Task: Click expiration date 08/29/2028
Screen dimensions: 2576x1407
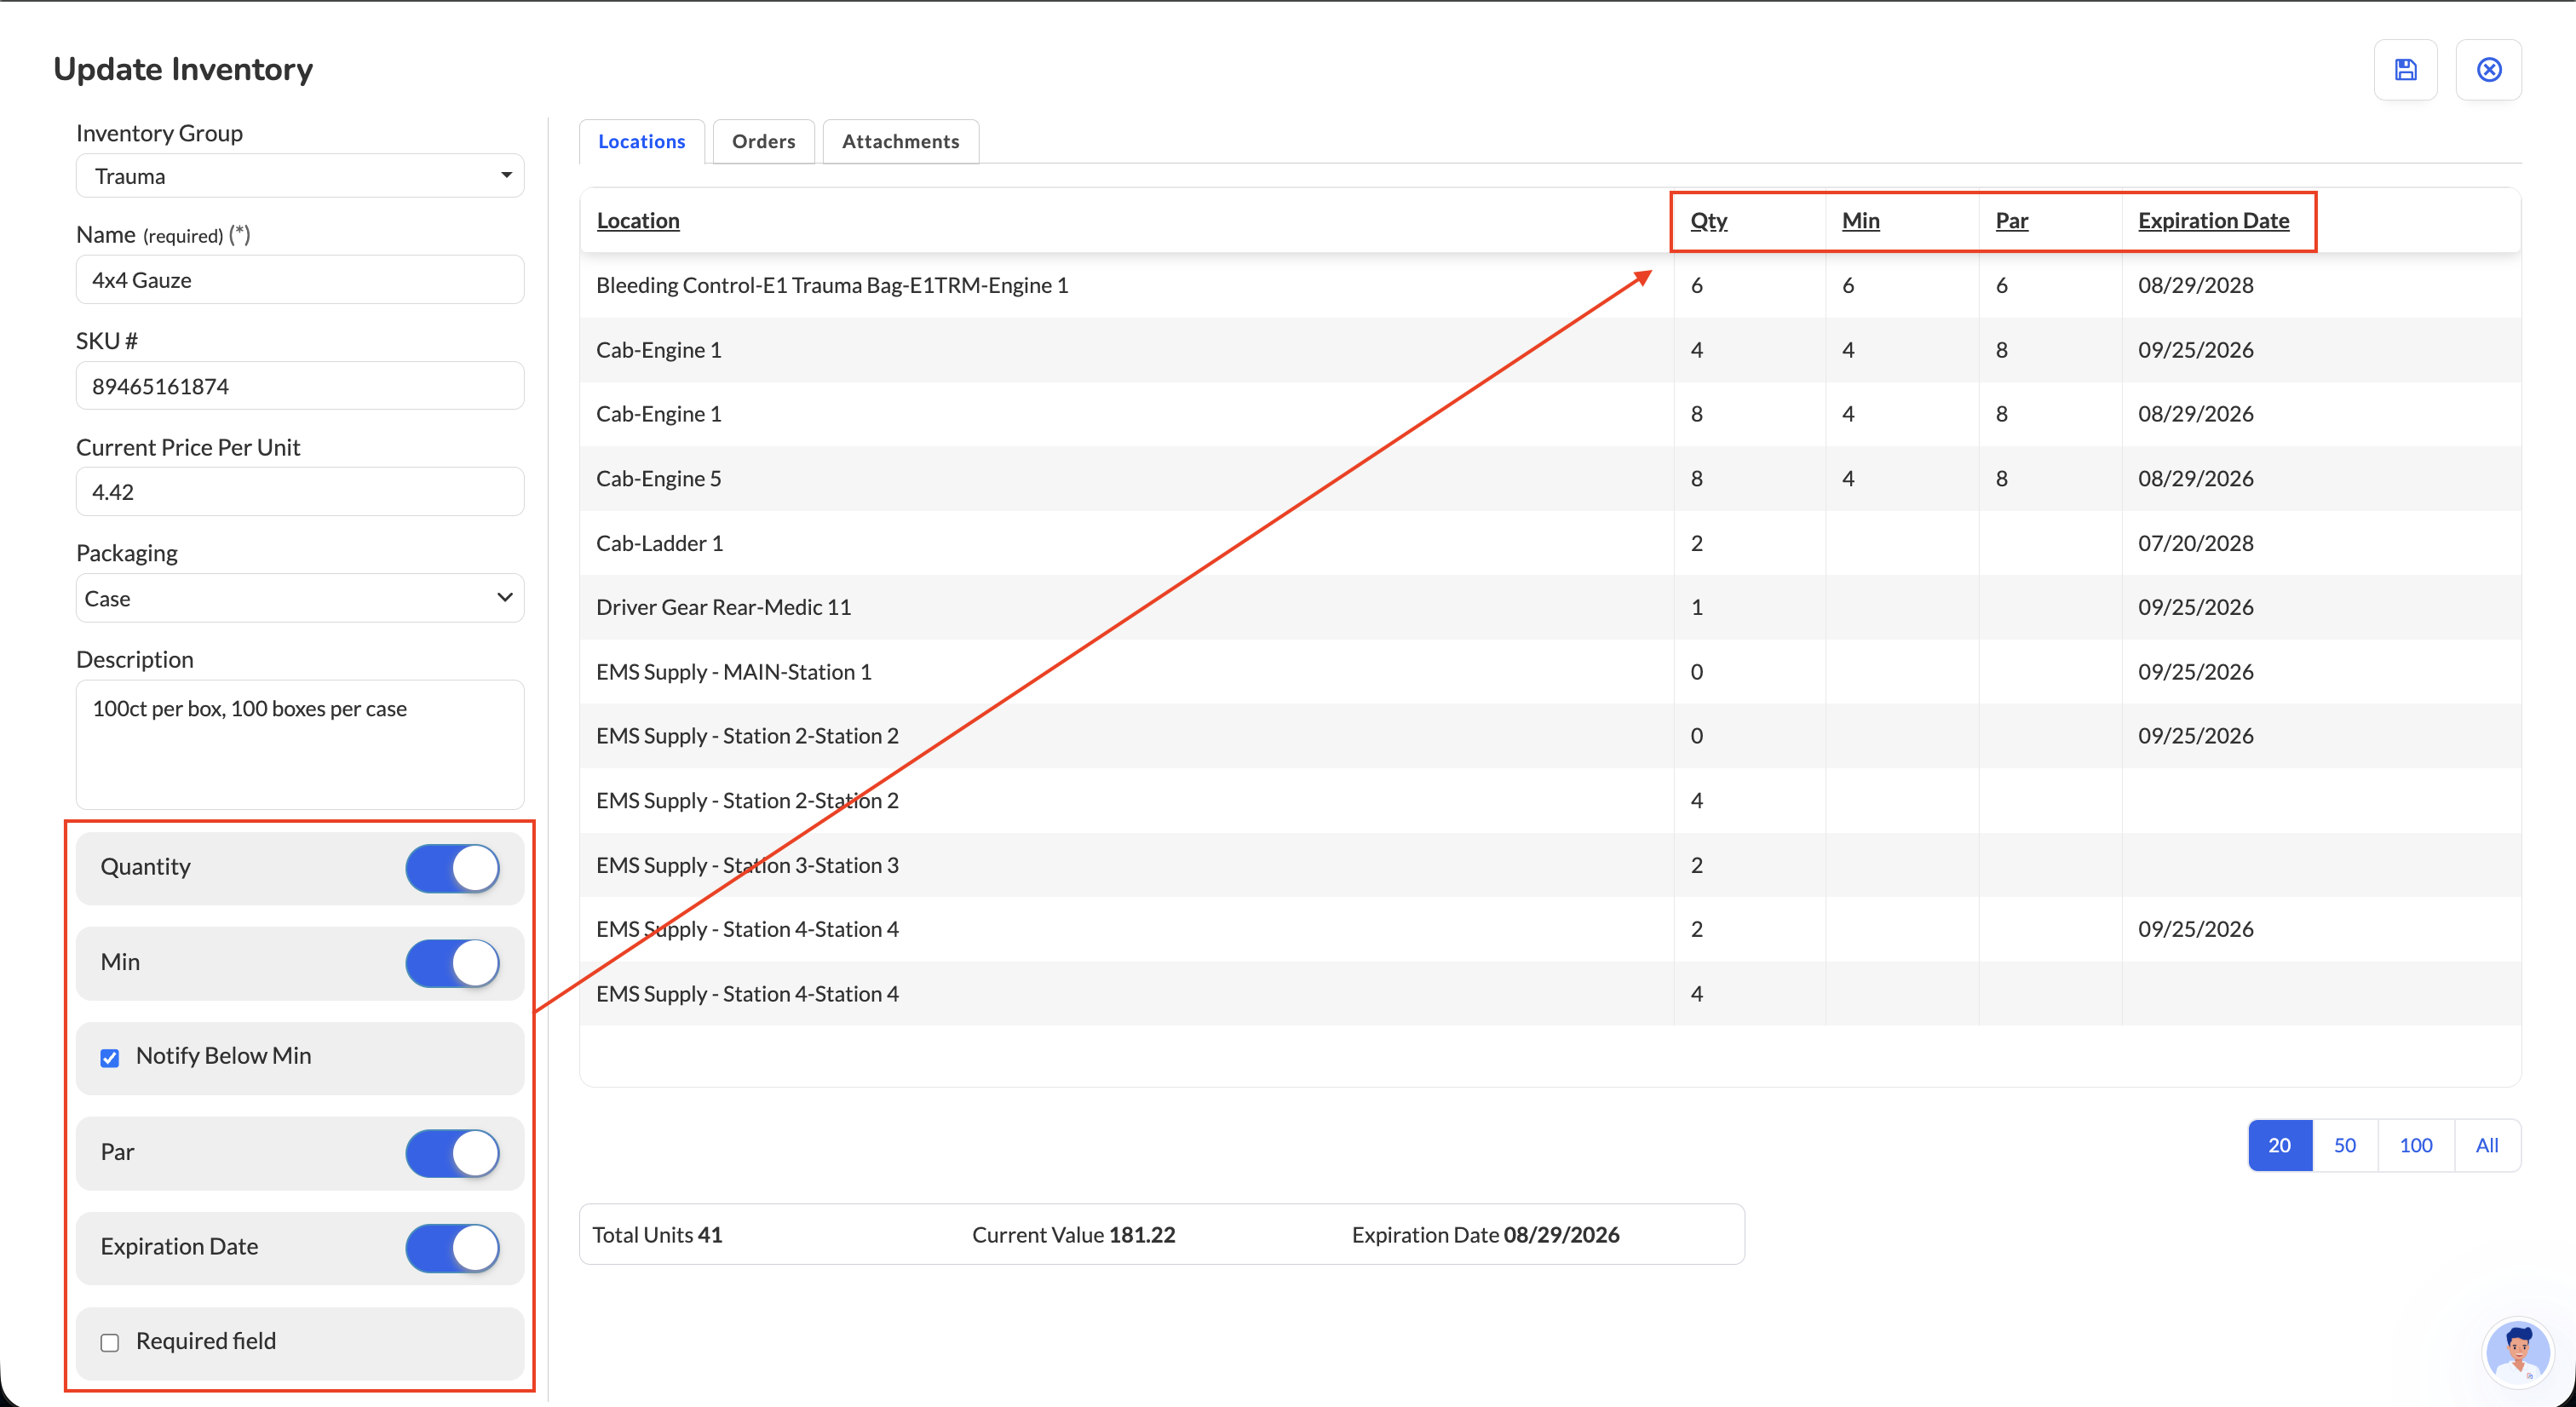Action: coord(2196,285)
